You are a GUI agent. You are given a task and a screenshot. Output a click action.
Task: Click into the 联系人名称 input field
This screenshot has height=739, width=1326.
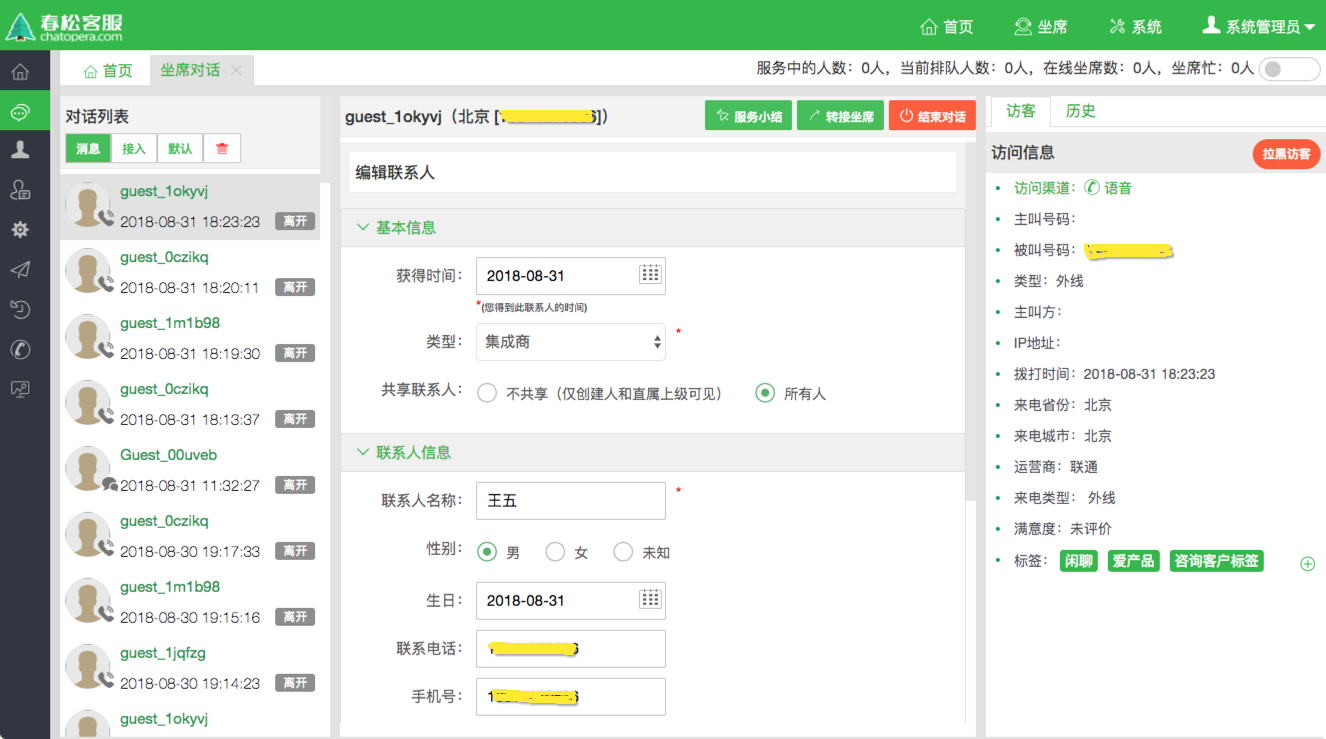(x=570, y=501)
